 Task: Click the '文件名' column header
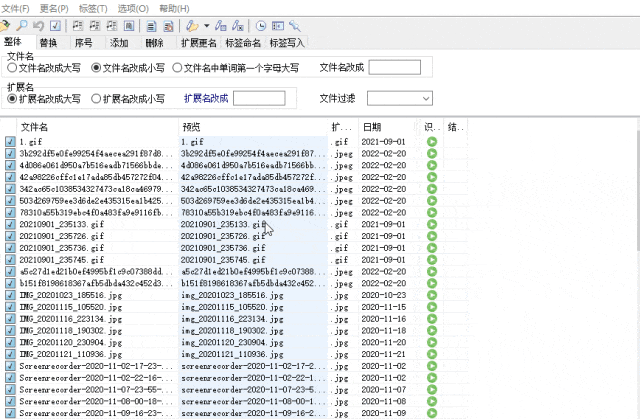tap(97, 127)
